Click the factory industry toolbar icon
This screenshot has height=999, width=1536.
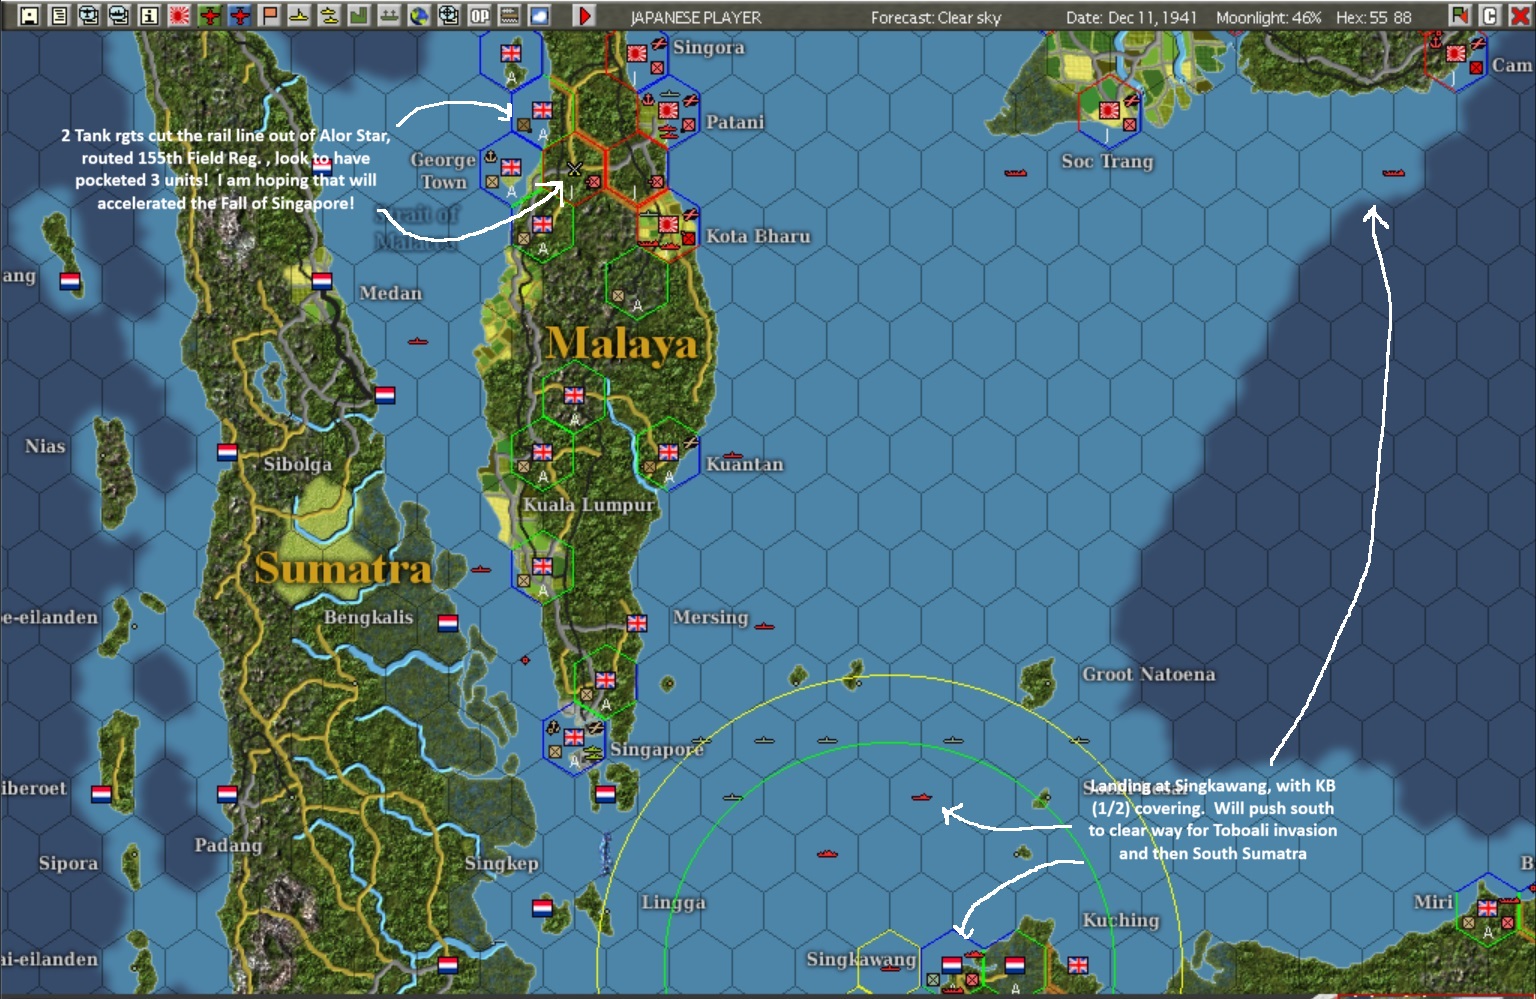359,15
